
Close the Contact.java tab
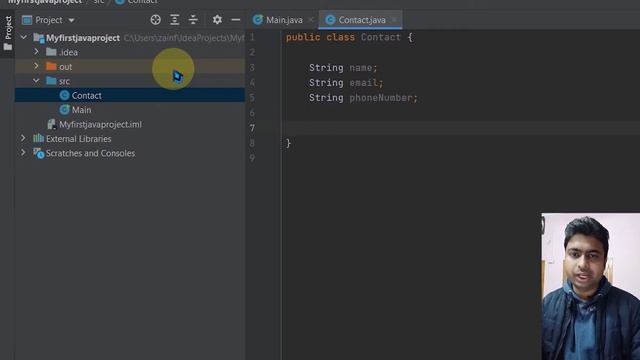pyautogui.click(x=393, y=20)
